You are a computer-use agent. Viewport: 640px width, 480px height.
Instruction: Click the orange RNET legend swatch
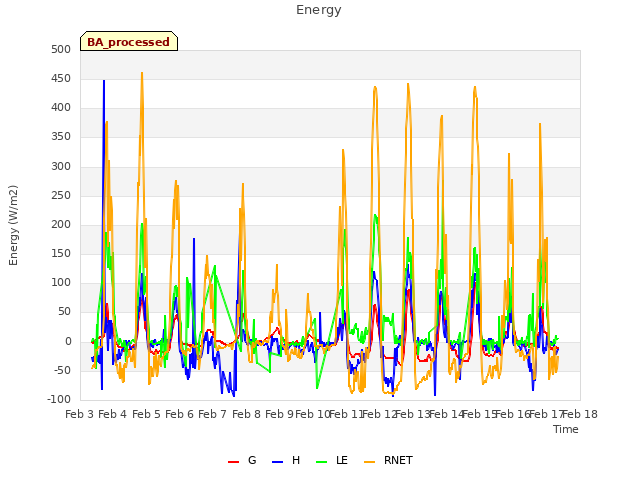pyautogui.click(x=369, y=462)
